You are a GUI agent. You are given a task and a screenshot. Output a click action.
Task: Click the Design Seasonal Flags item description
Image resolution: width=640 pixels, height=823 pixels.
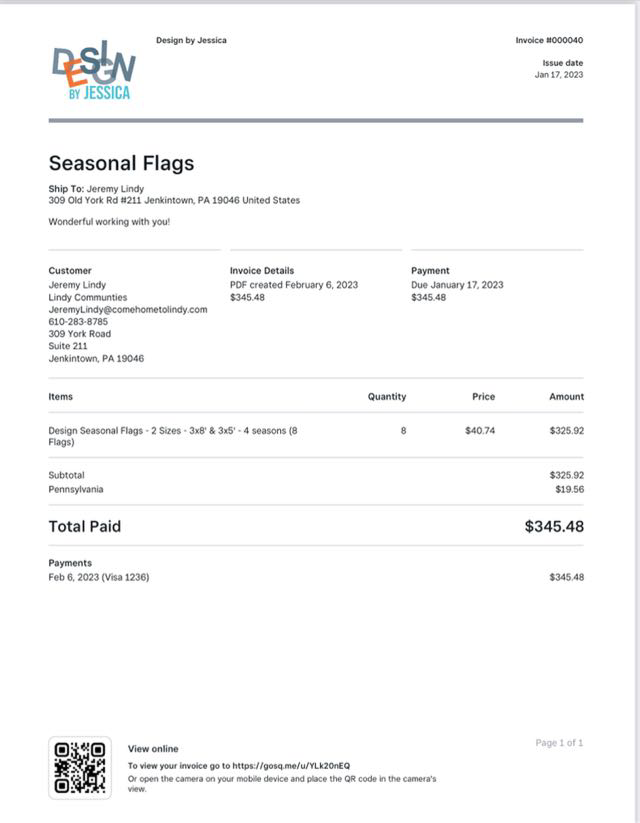click(x=172, y=436)
